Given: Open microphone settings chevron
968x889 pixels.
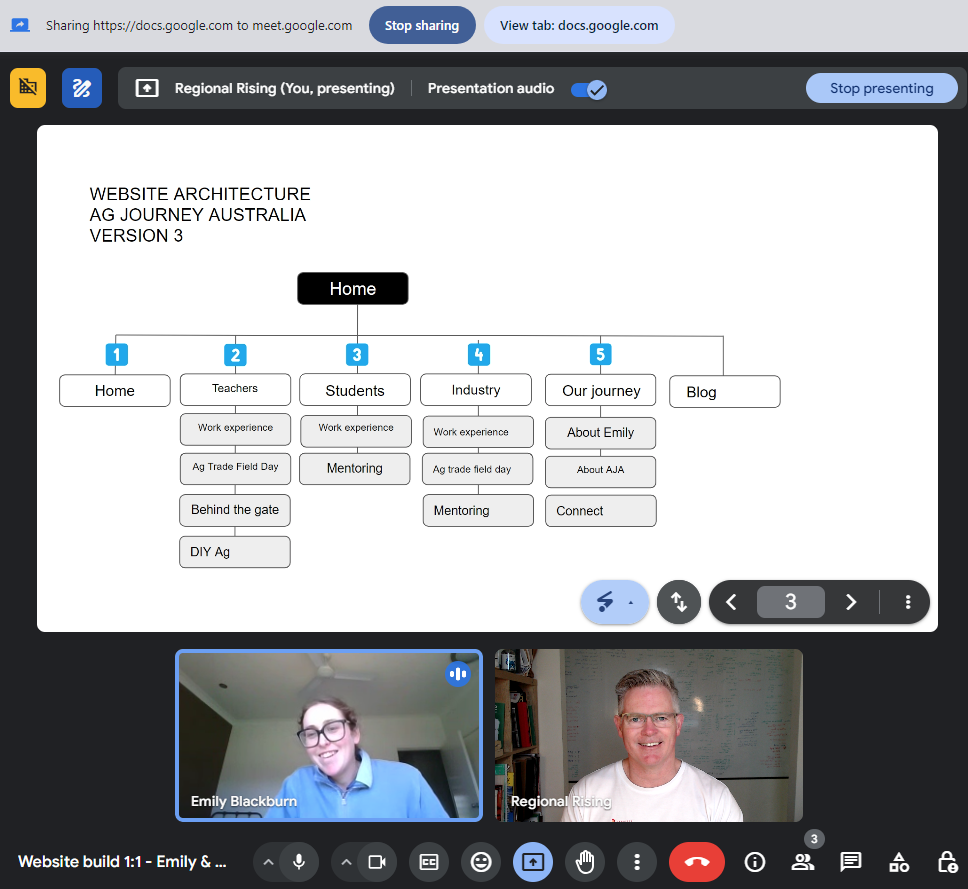Looking at the screenshot, I should click(268, 862).
